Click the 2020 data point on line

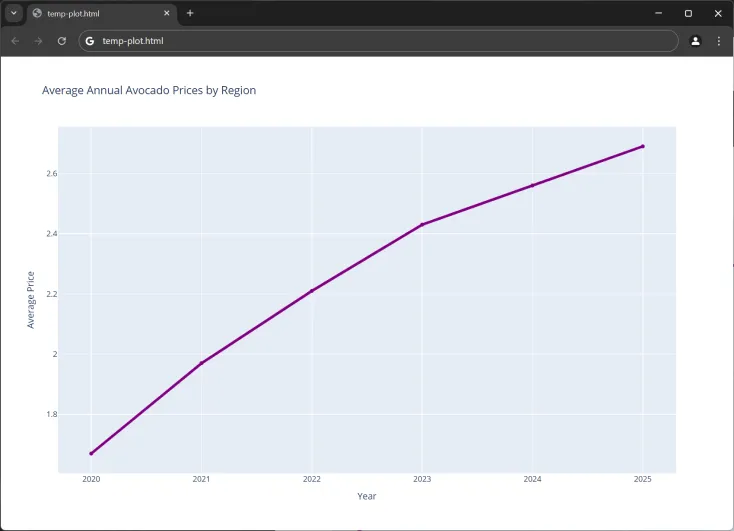(91, 453)
